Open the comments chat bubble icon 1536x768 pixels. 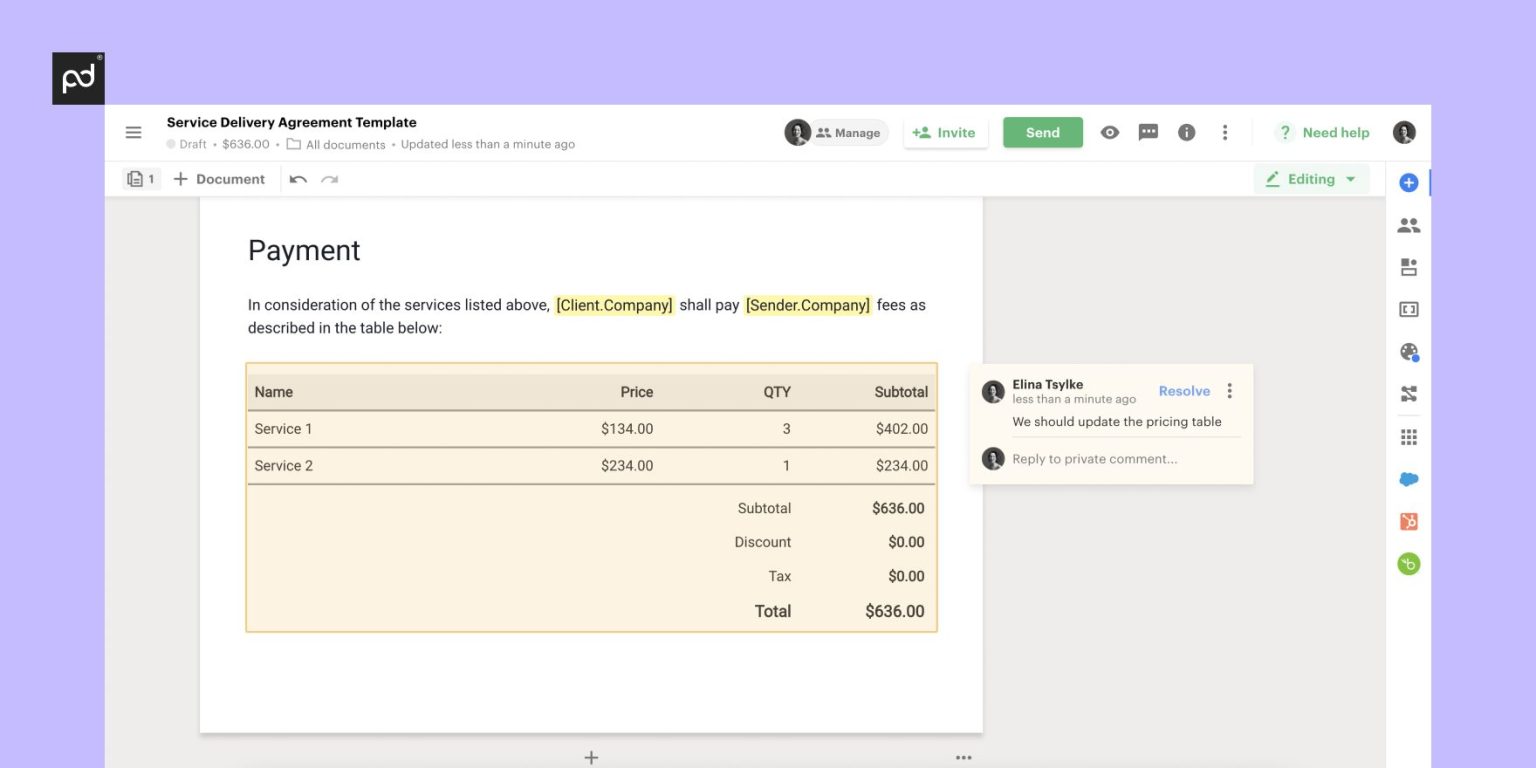tap(1148, 132)
